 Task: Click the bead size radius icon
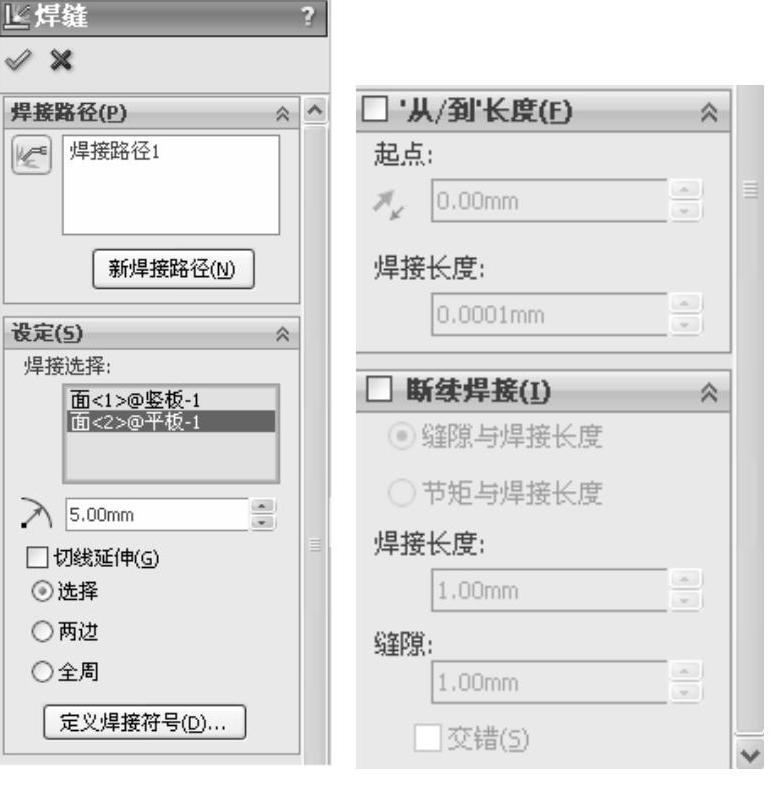[x=35, y=514]
